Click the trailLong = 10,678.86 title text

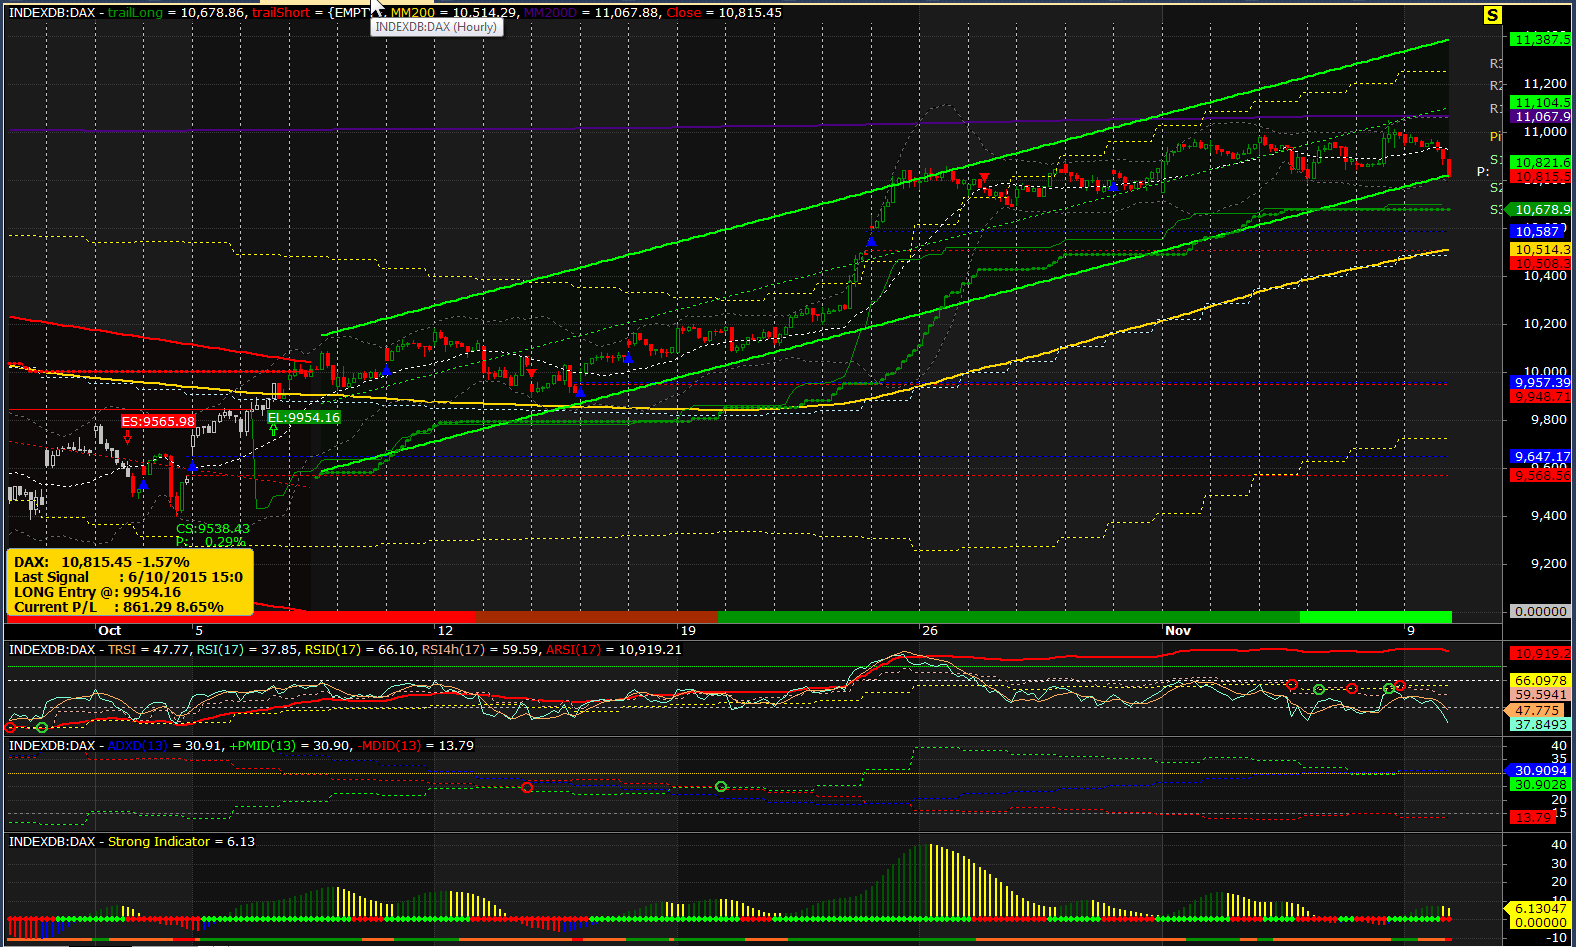[176, 12]
